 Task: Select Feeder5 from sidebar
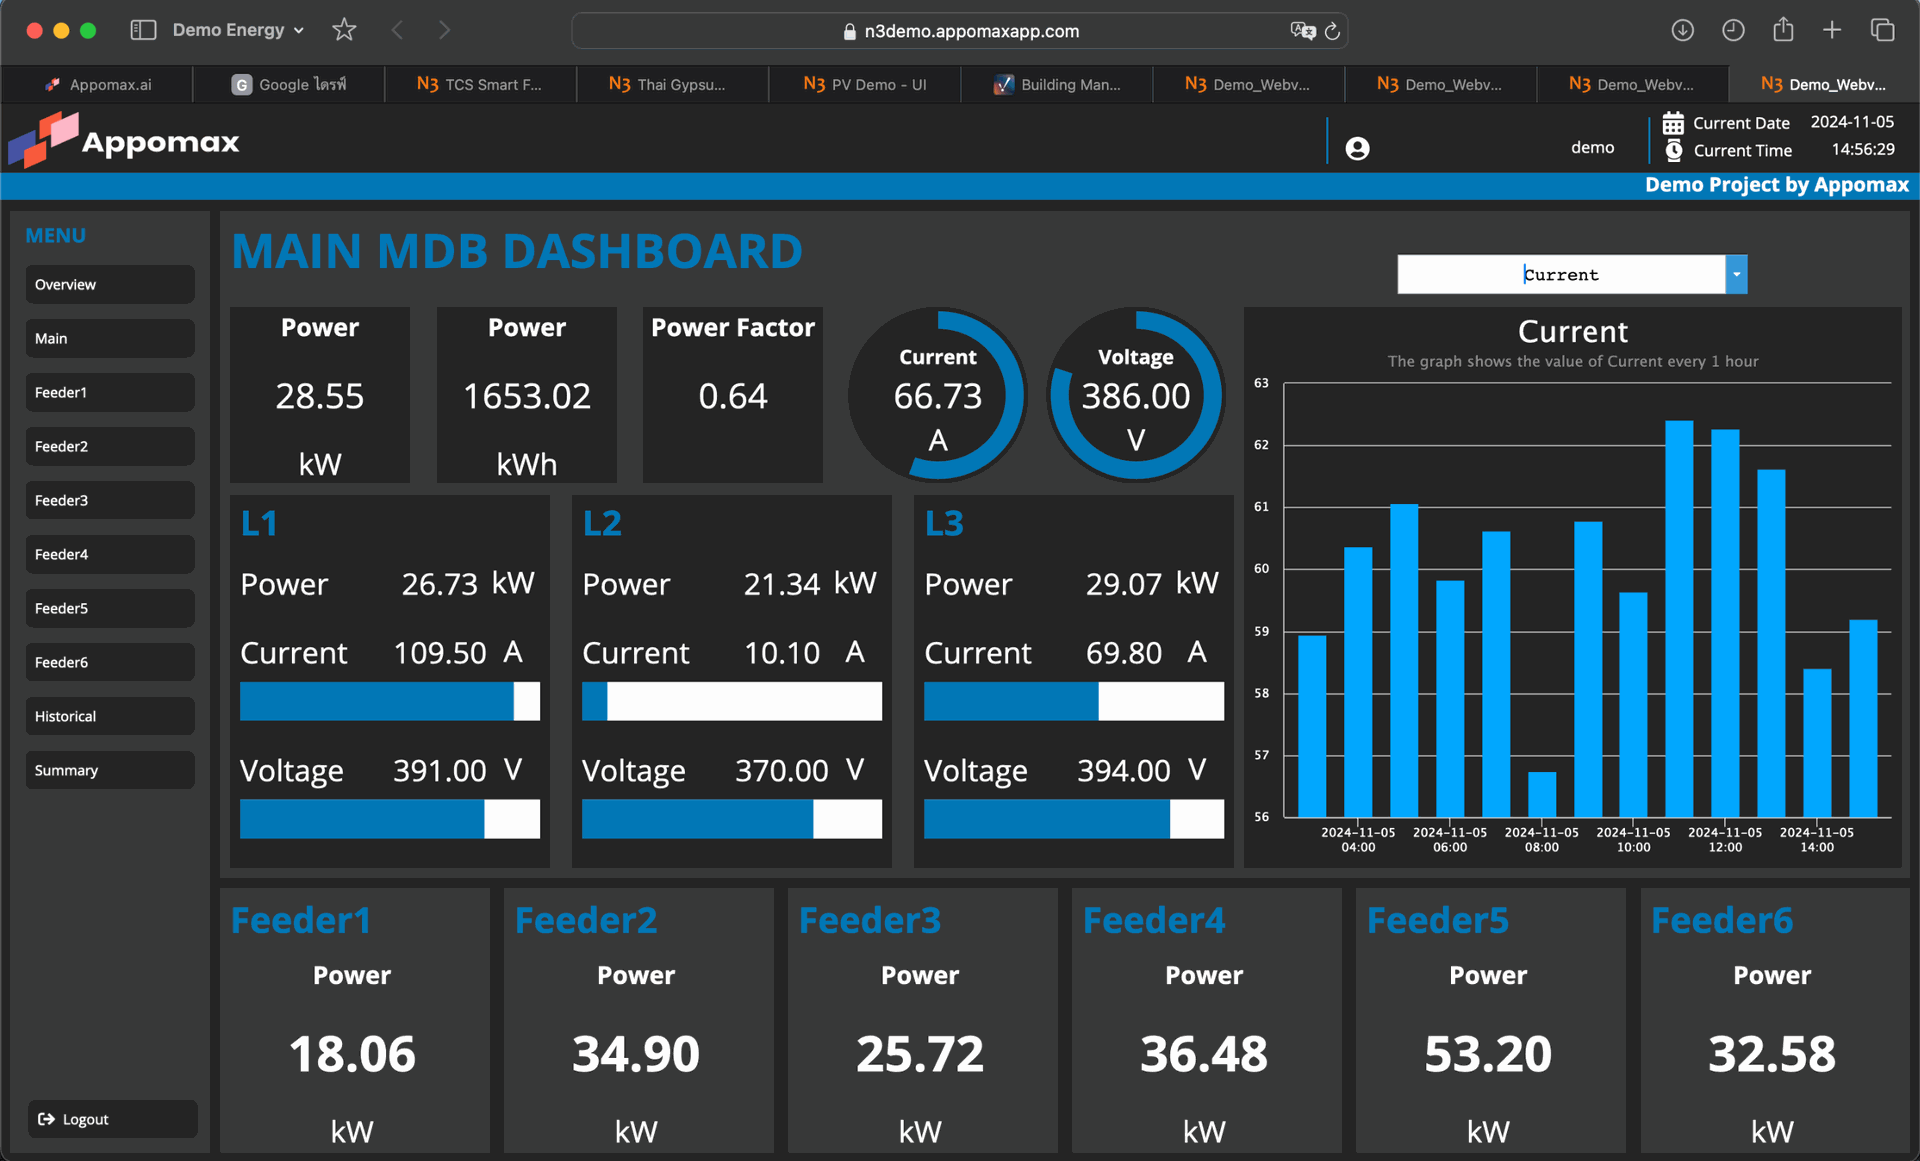coord(112,607)
